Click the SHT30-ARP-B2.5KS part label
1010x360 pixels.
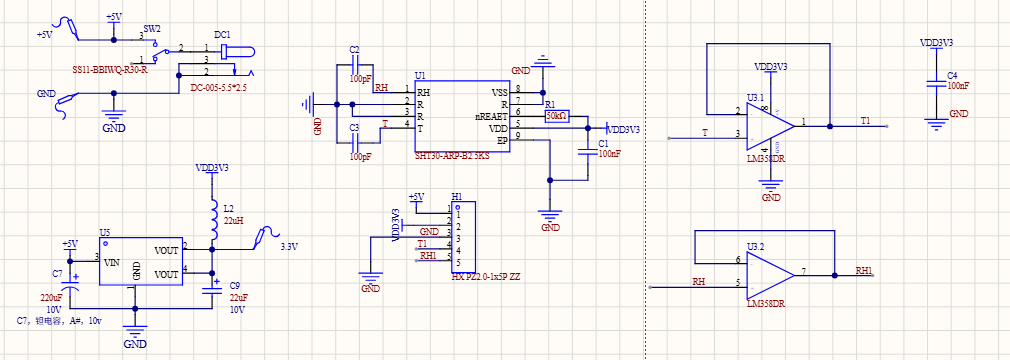pos(453,156)
